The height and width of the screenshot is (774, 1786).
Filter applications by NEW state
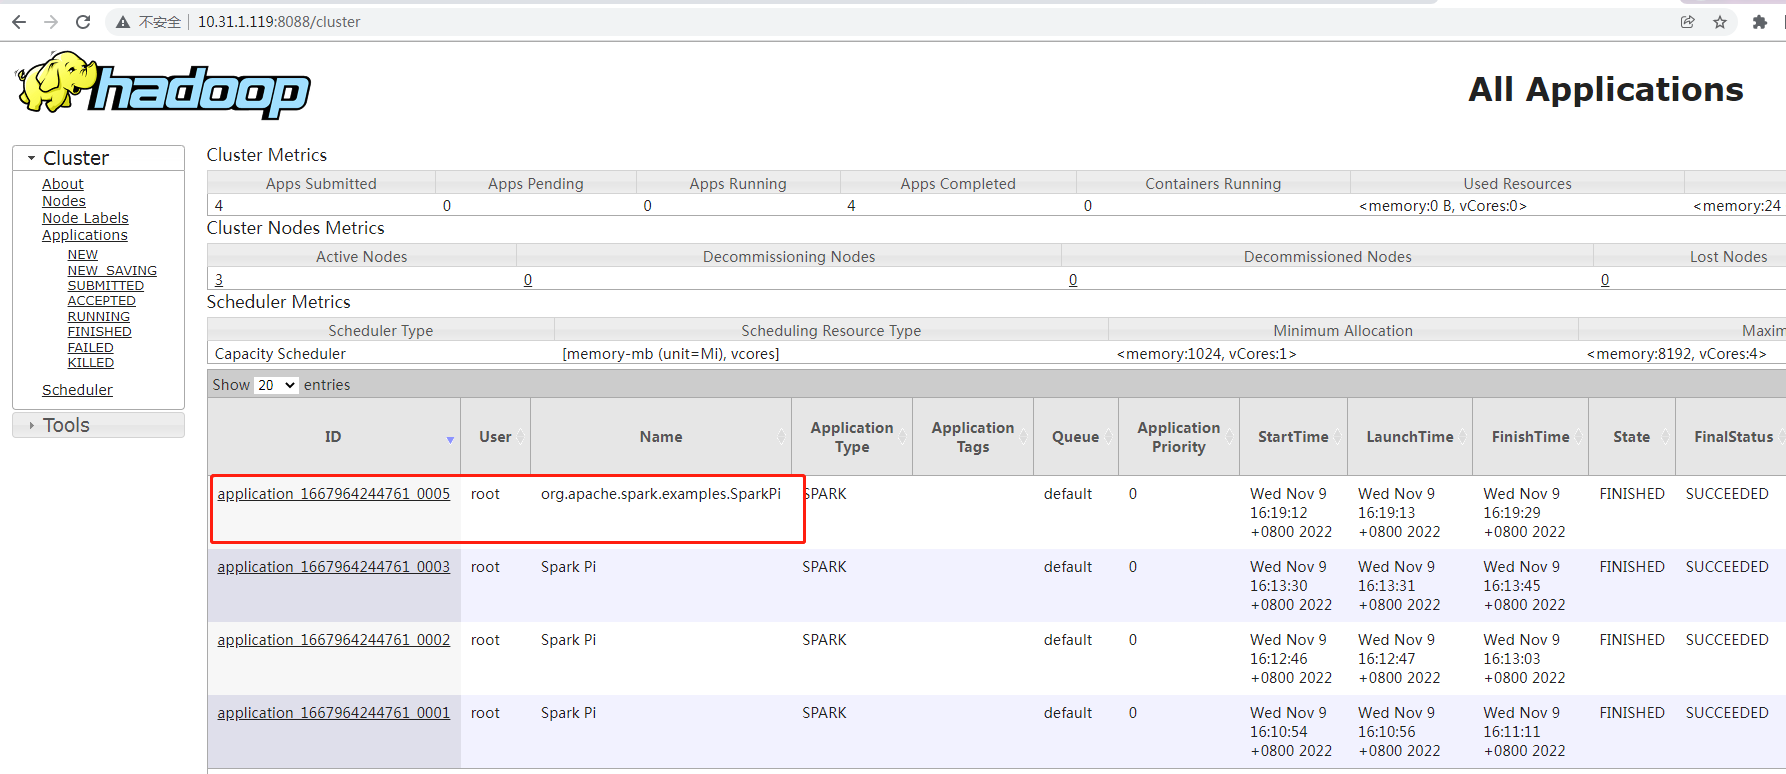[83, 255]
